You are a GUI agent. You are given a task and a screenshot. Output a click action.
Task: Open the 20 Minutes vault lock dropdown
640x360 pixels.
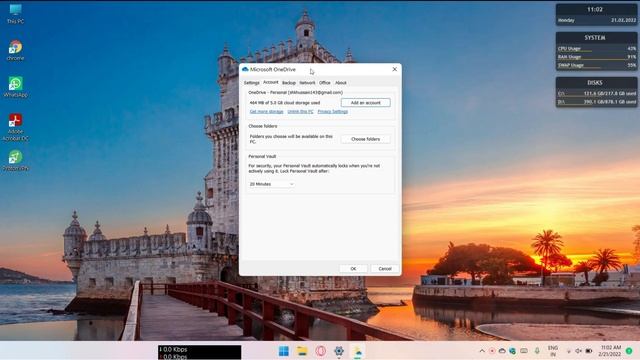271,184
